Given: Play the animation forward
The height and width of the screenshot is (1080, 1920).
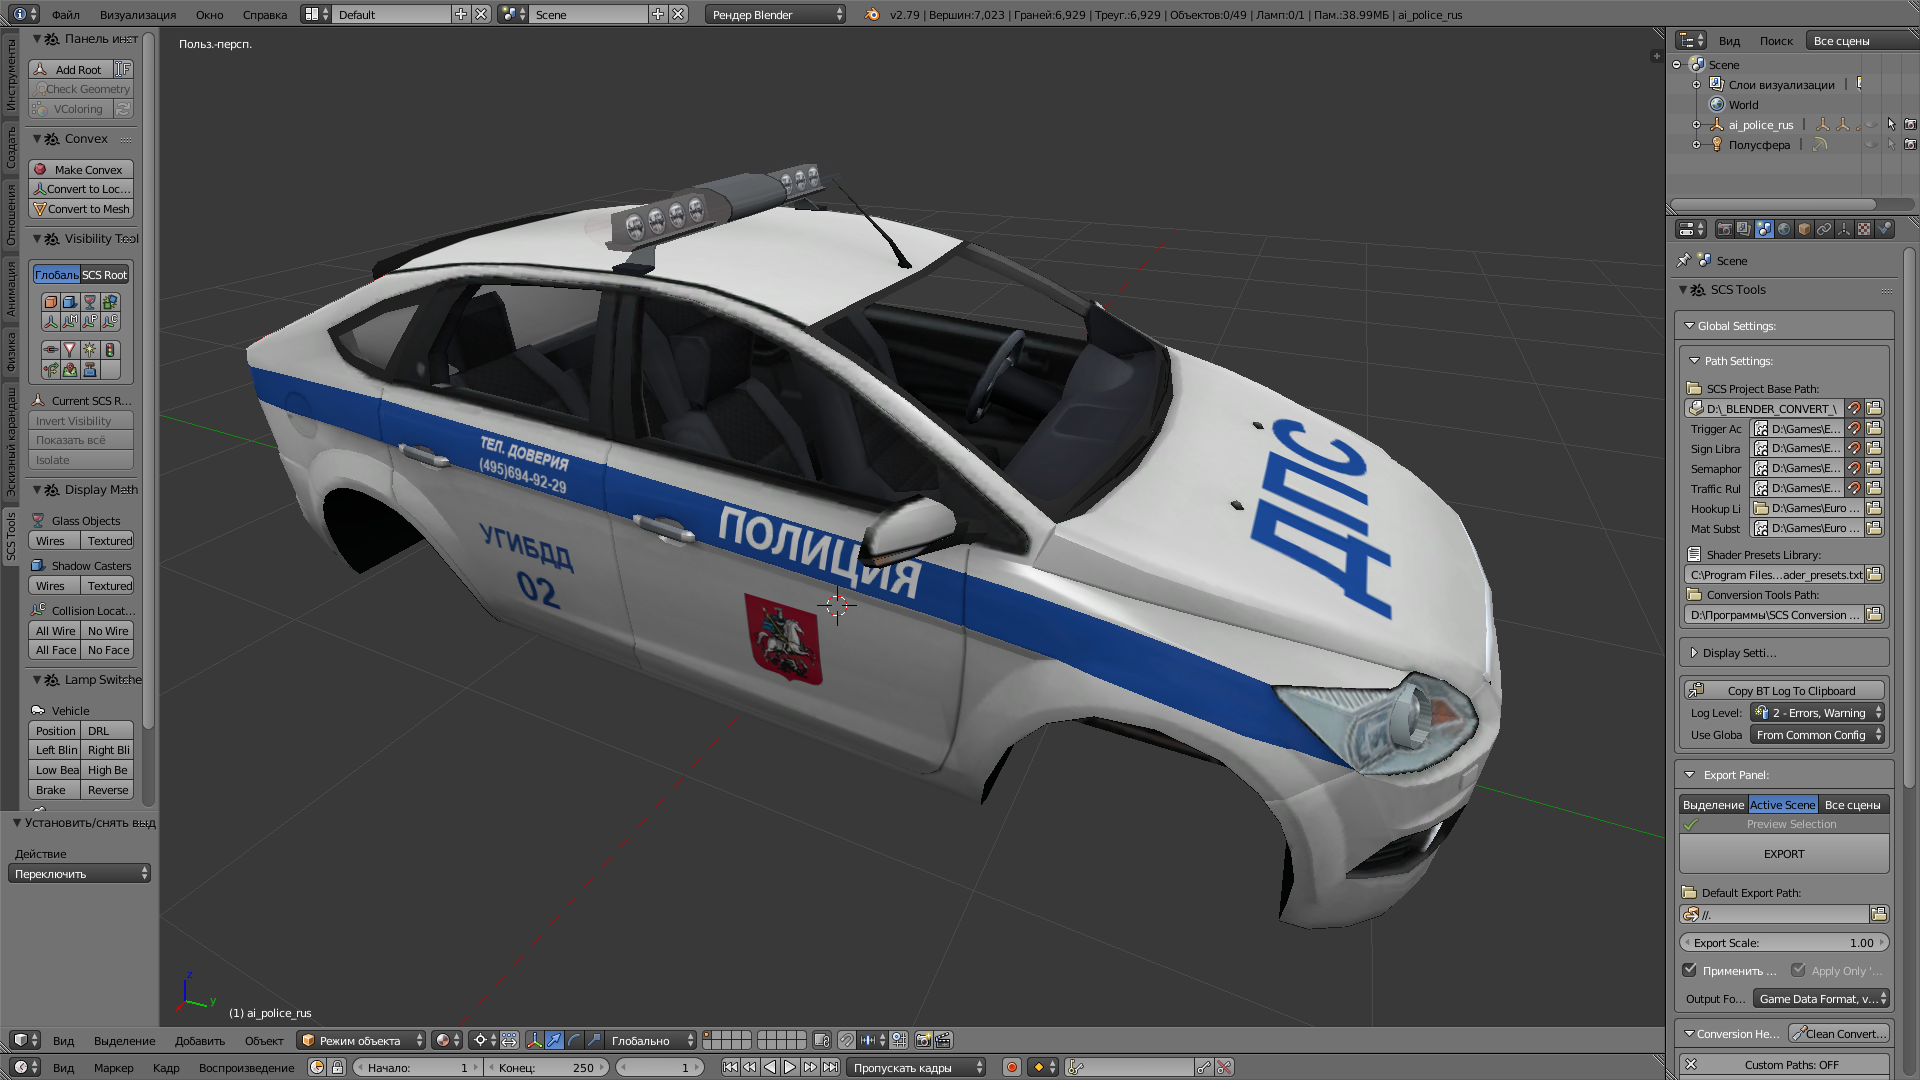Looking at the screenshot, I should pyautogui.click(x=790, y=1067).
